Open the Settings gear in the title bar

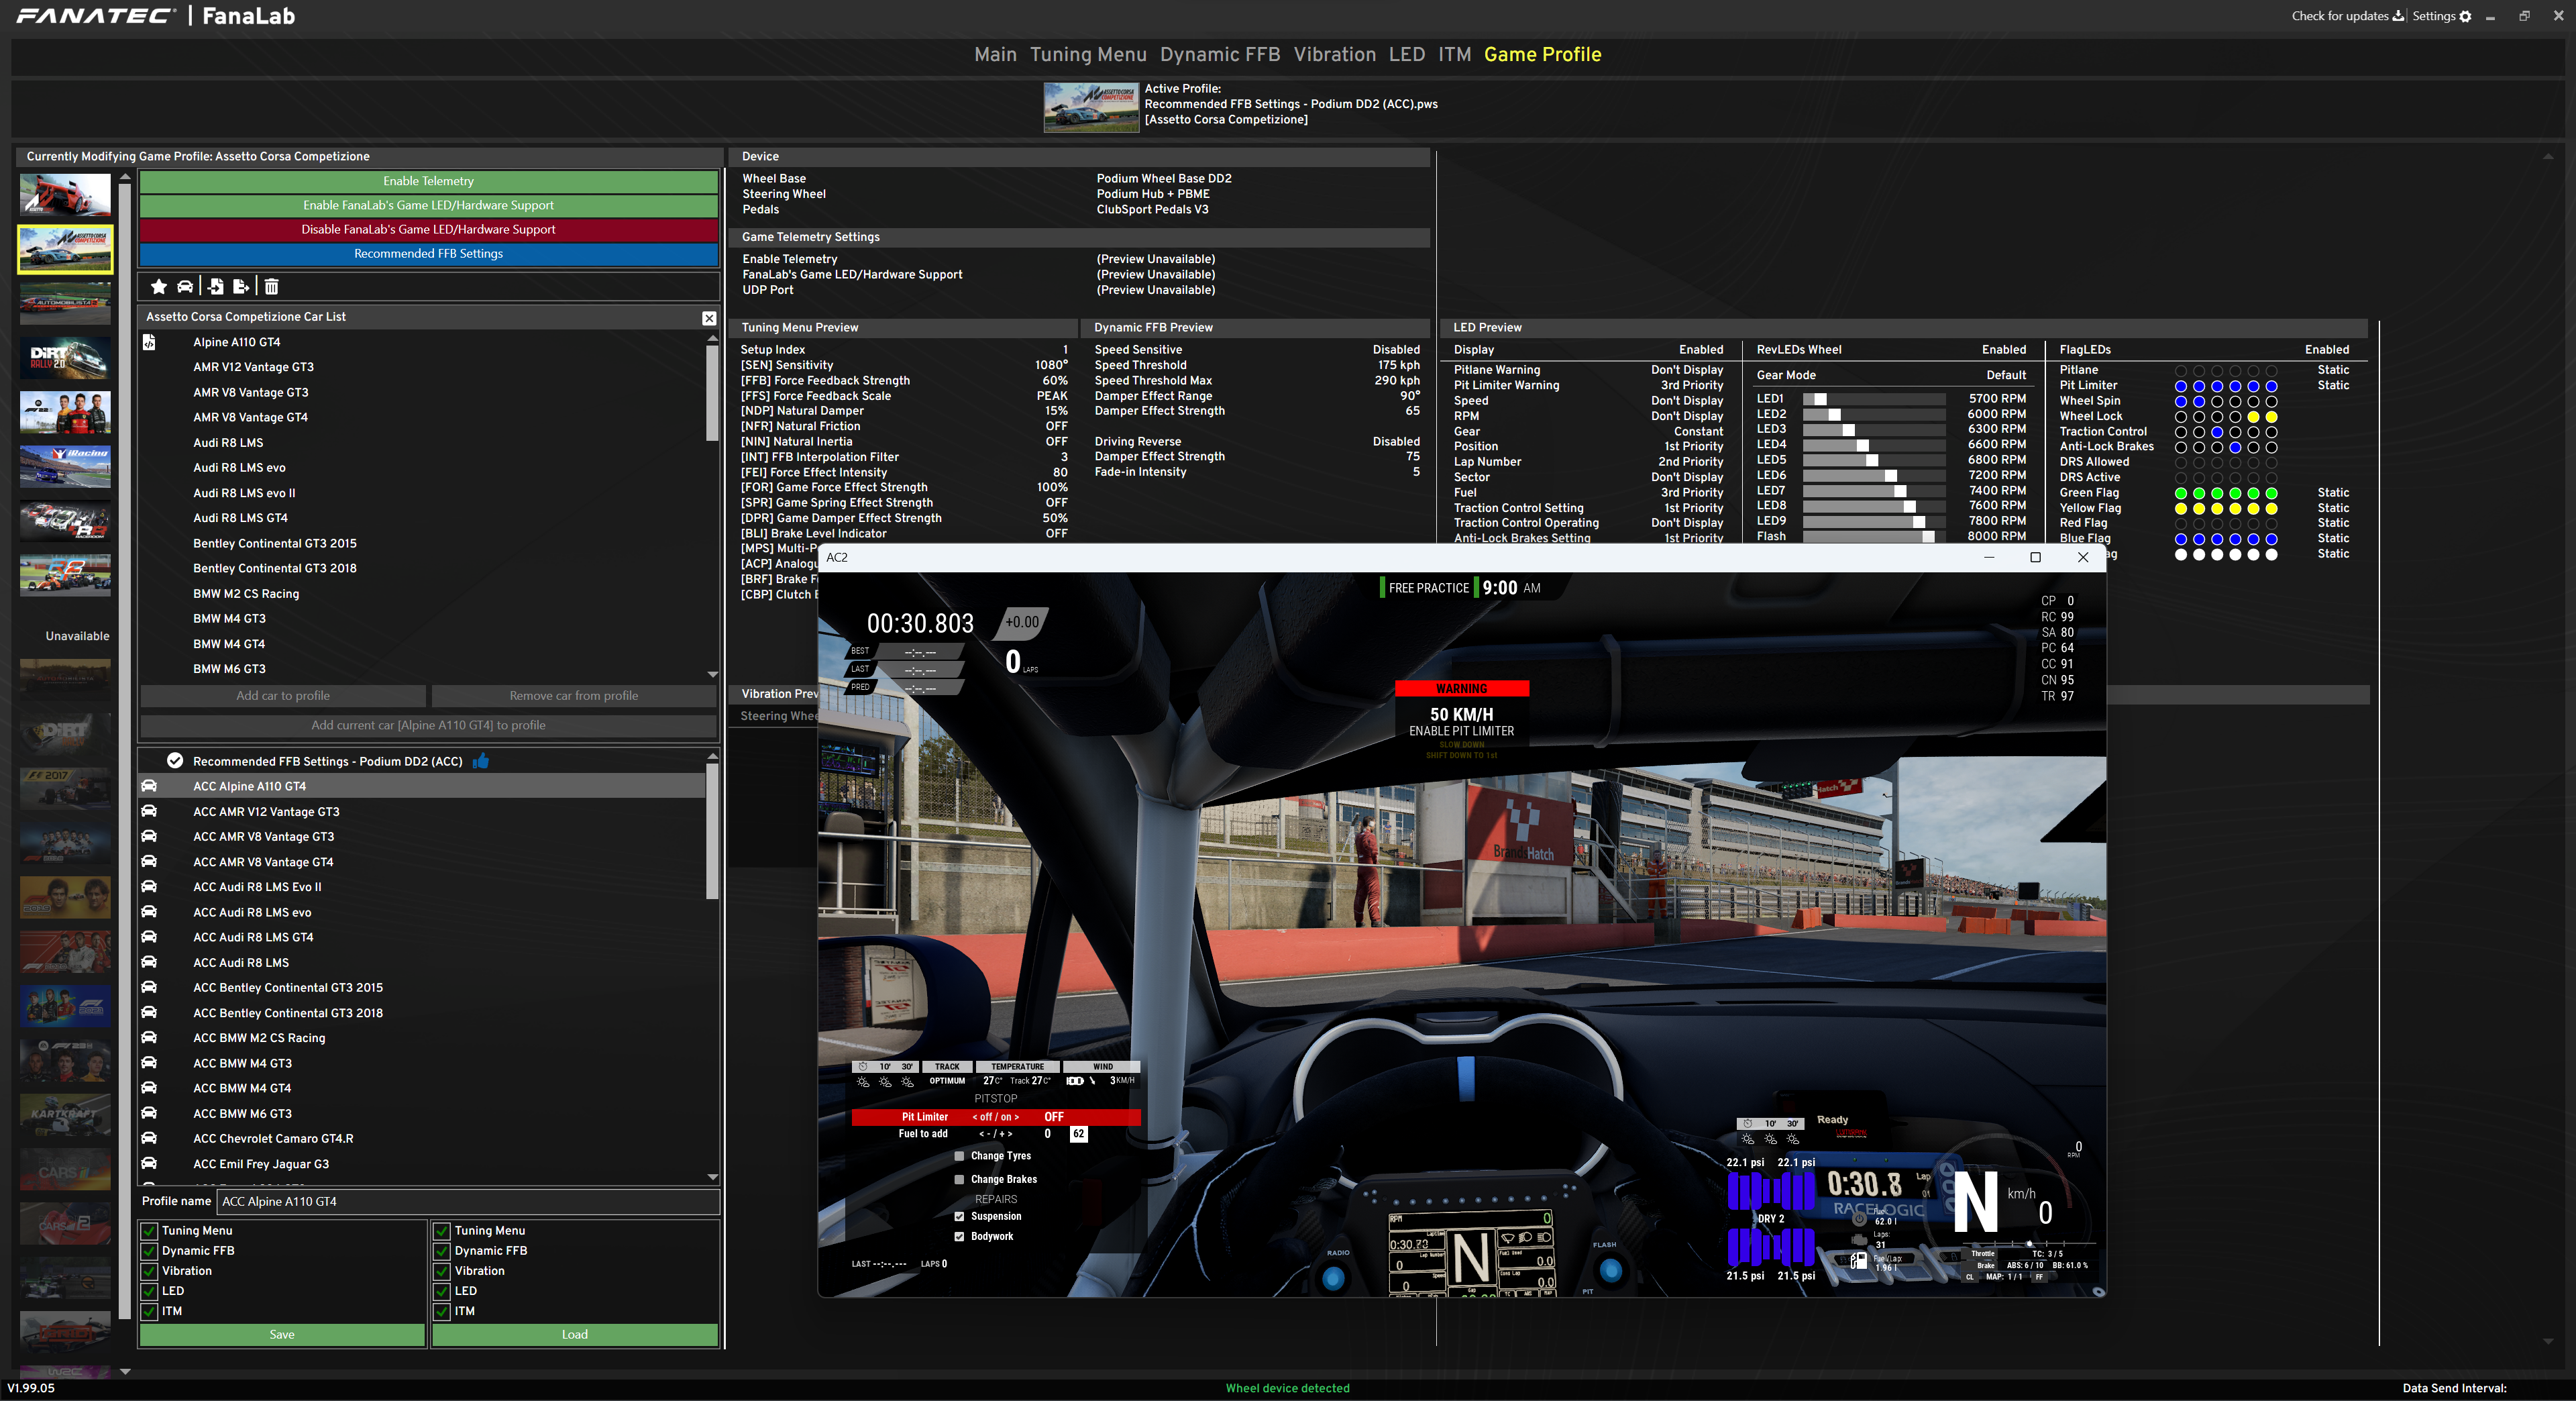2465,16
